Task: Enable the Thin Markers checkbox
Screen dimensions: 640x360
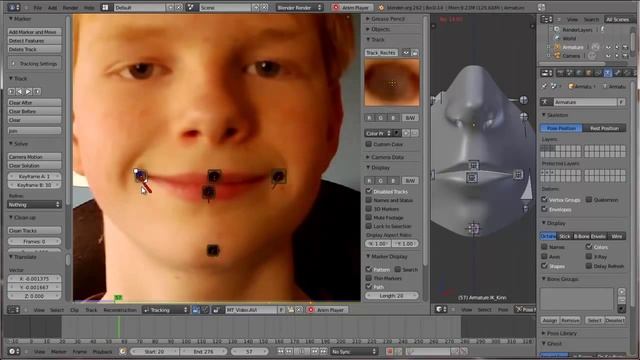Action: pyautogui.click(x=369, y=278)
